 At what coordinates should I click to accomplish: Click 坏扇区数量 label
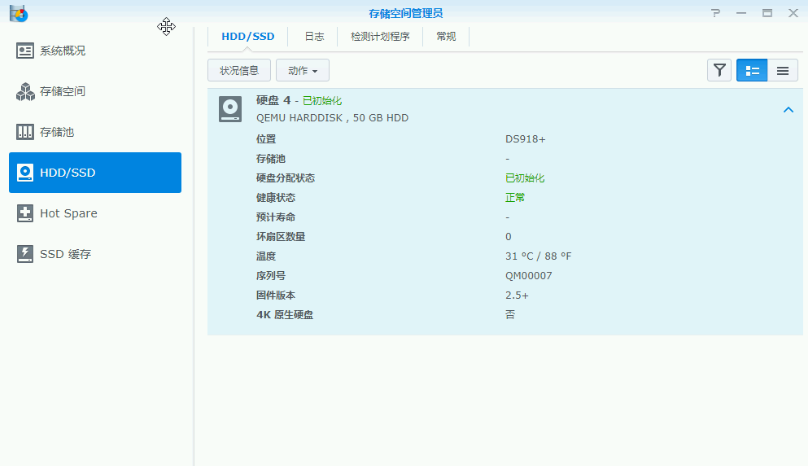pyautogui.click(x=280, y=237)
